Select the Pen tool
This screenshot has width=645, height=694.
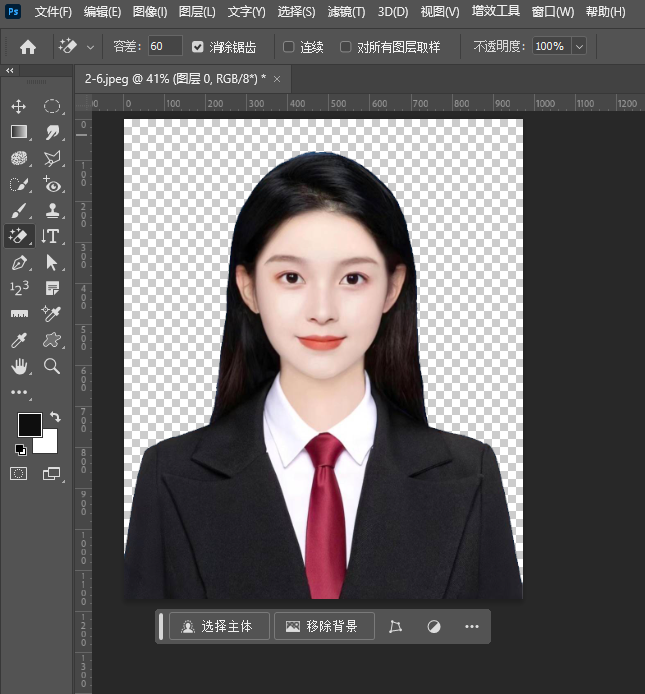[x=19, y=263]
